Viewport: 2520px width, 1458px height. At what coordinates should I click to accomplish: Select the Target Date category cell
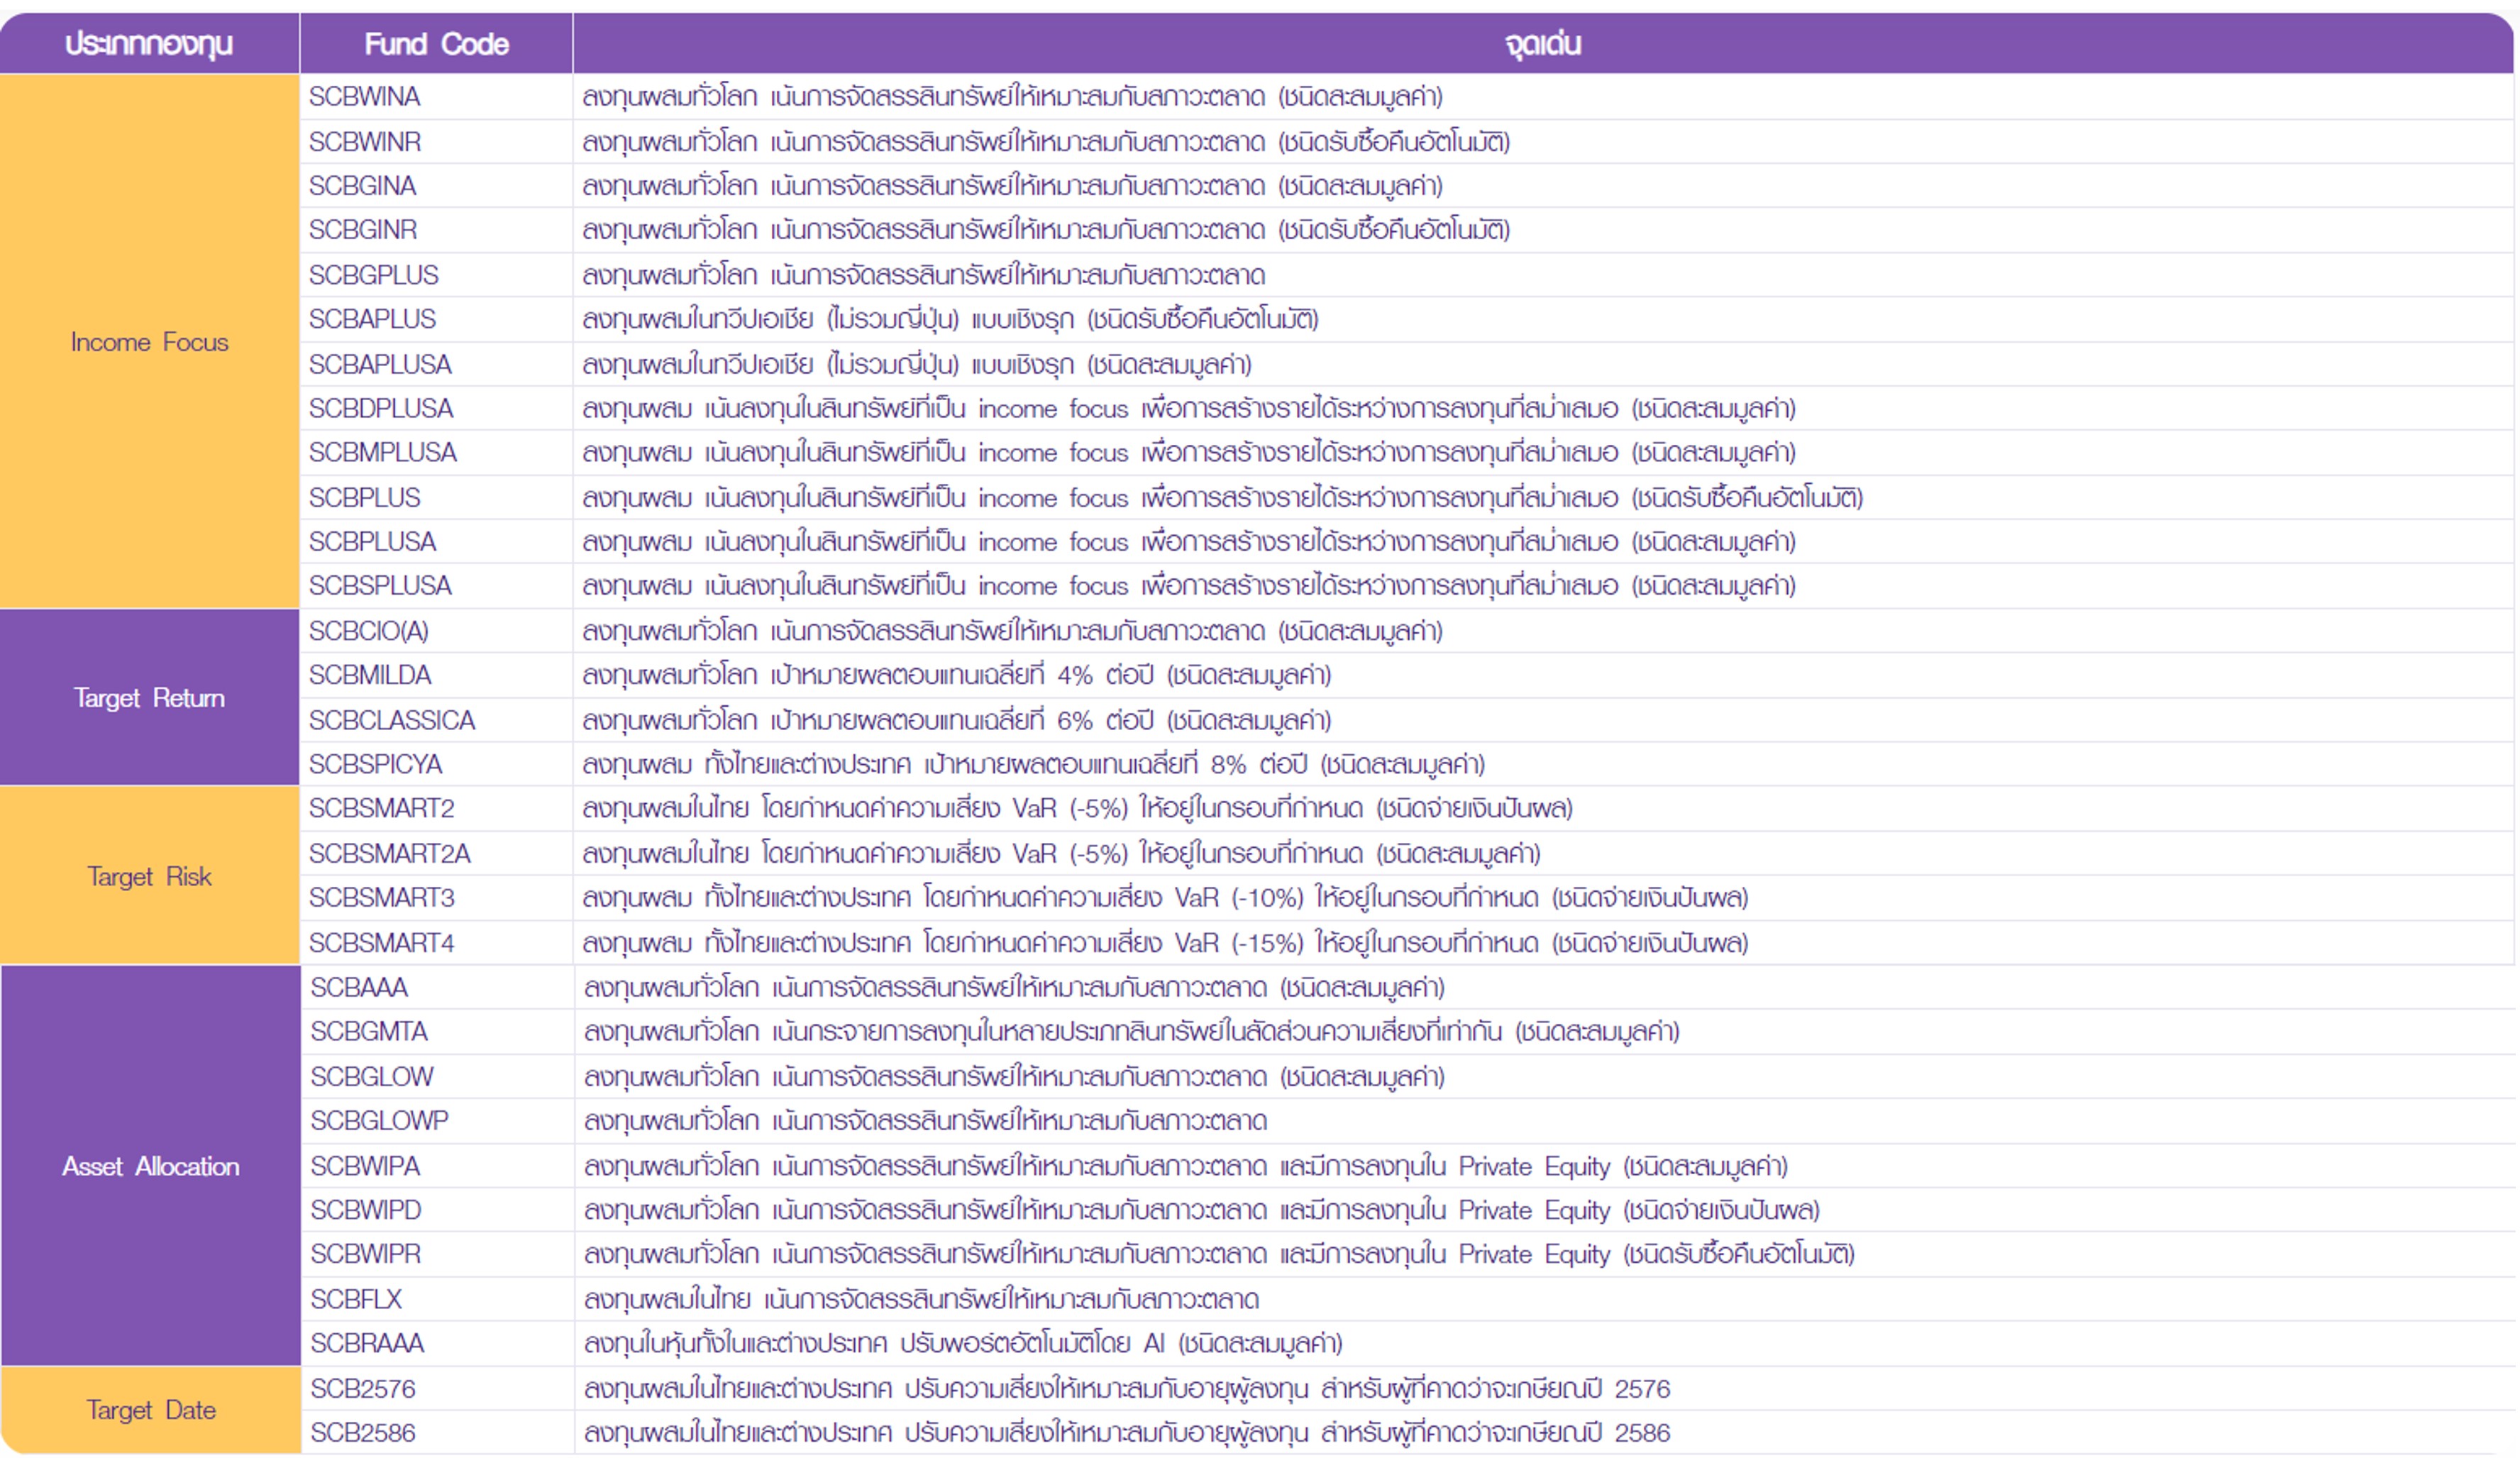(x=151, y=1410)
